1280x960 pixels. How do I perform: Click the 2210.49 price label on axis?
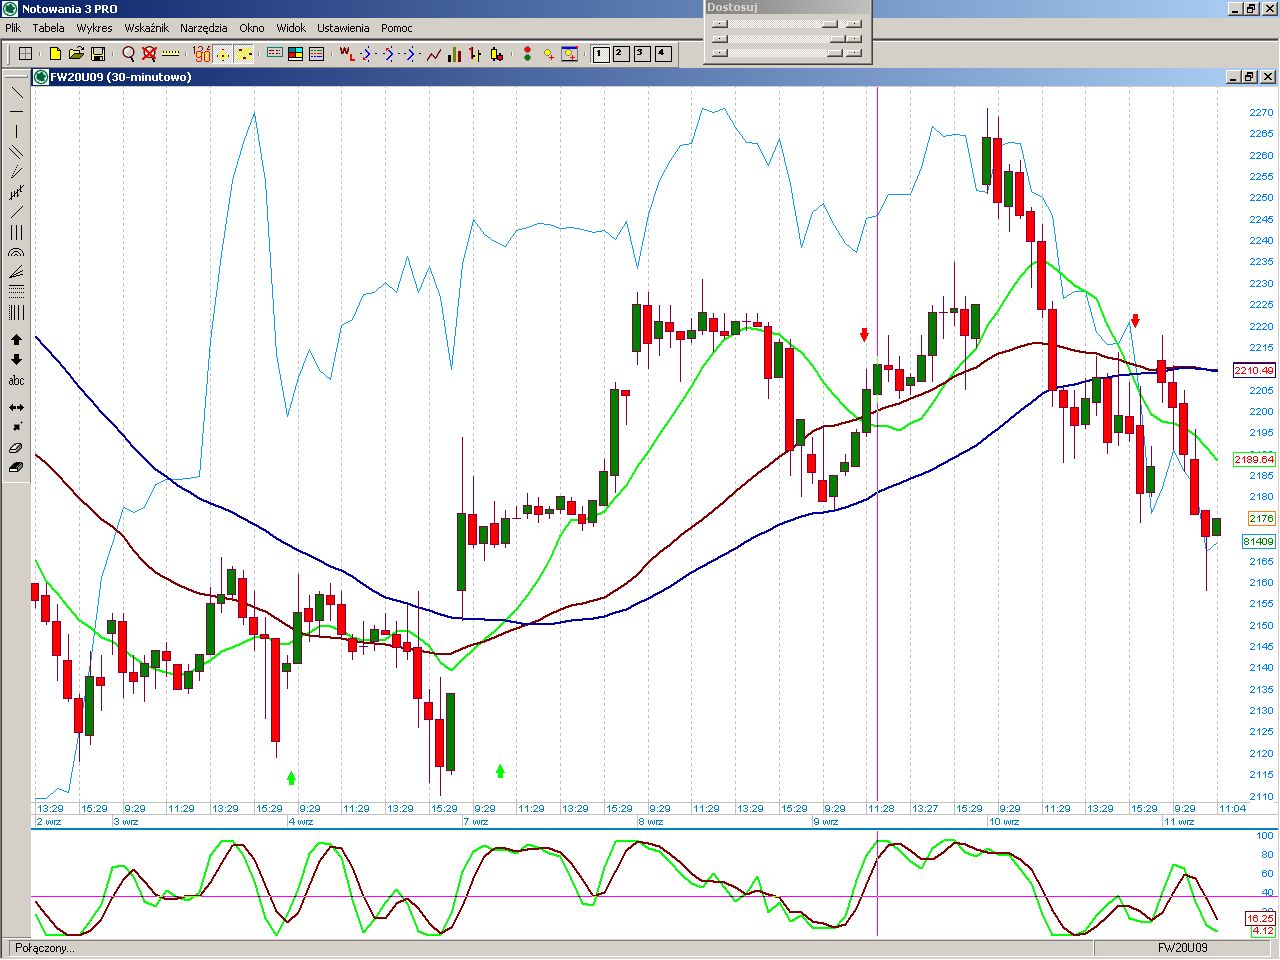(x=1254, y=371)
